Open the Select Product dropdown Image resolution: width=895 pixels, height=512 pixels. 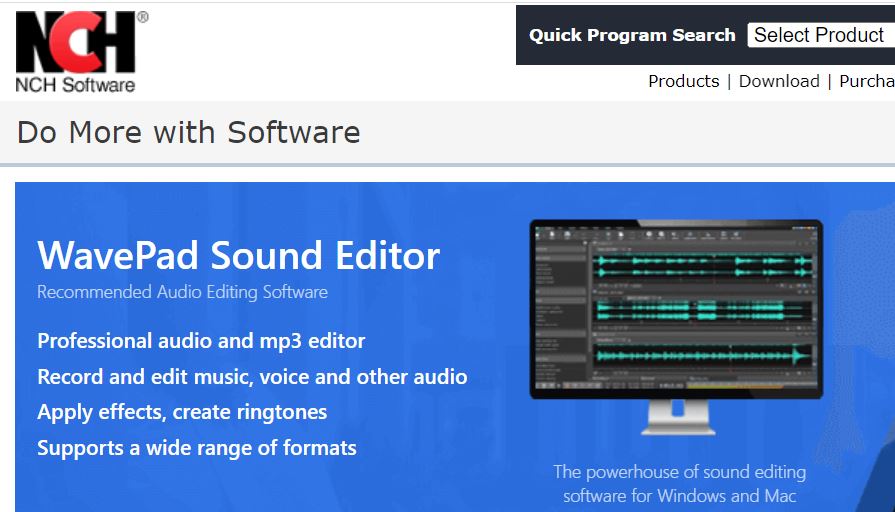[x=821, y=35]
